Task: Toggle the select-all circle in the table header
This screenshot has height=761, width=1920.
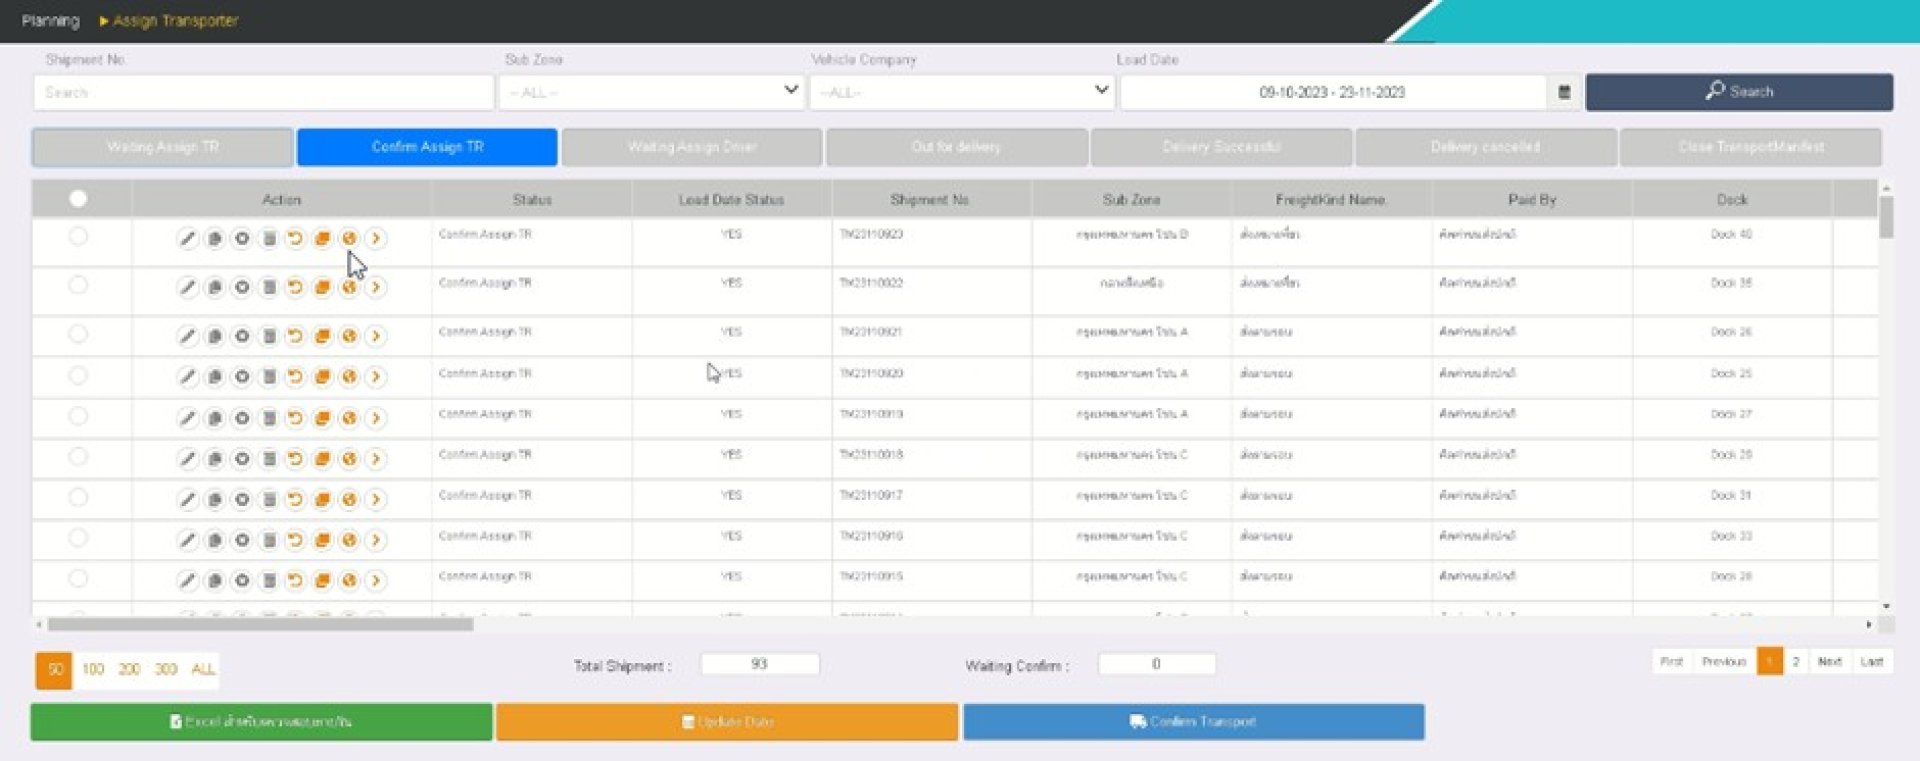Action: point(78,199)
